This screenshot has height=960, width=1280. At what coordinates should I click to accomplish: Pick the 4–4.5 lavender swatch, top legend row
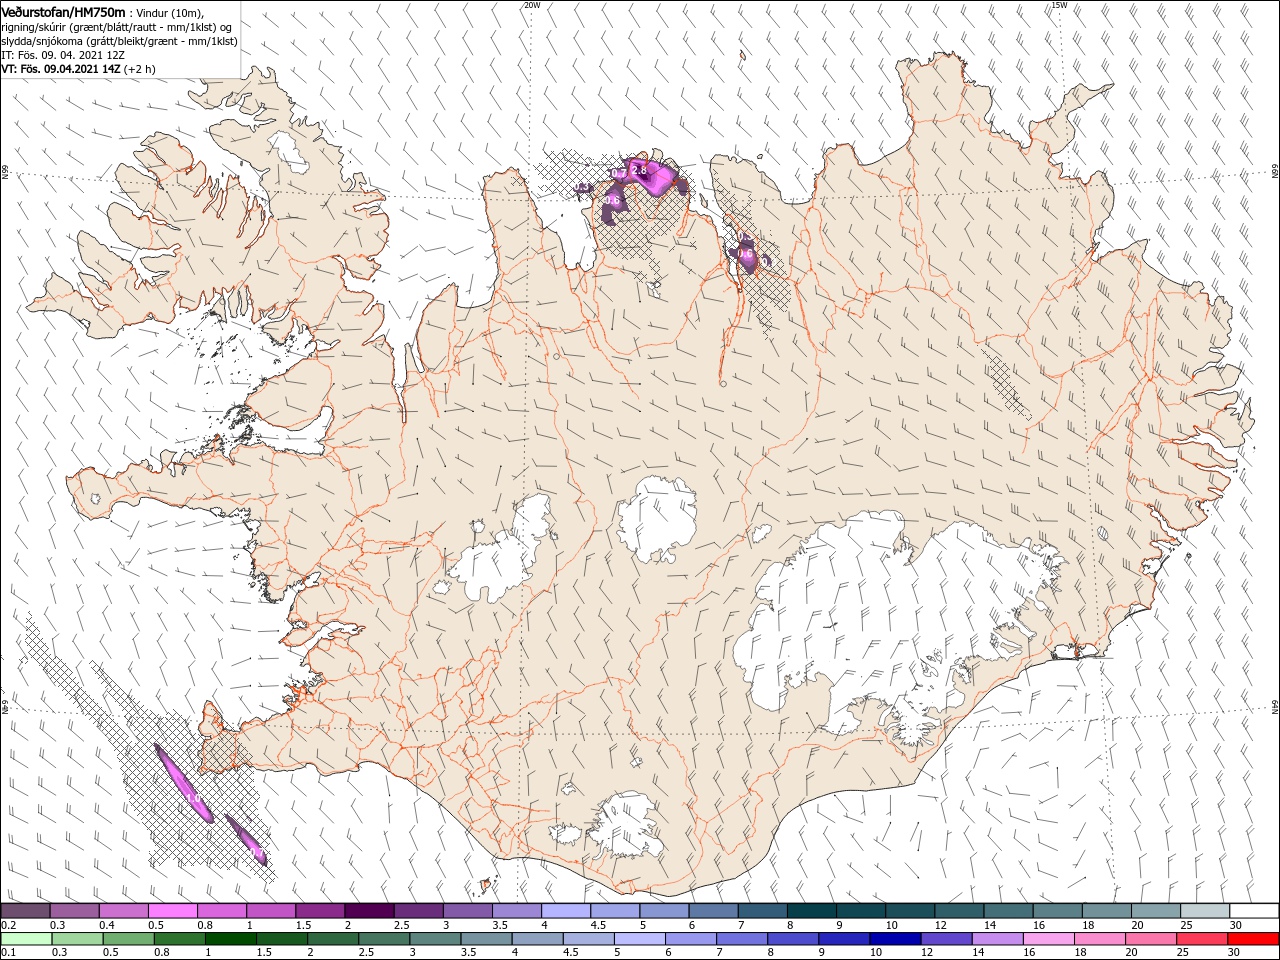(x=565, y=911)
